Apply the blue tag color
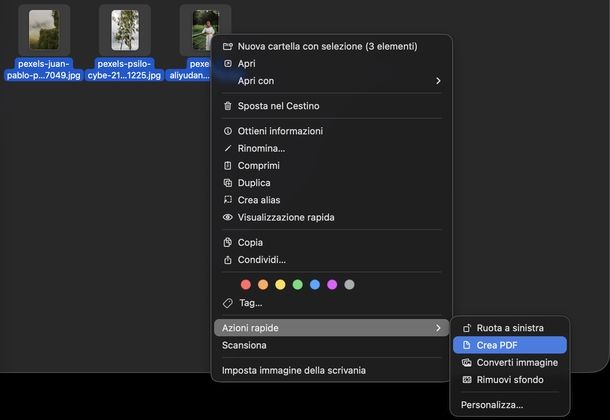 (315, 285)
